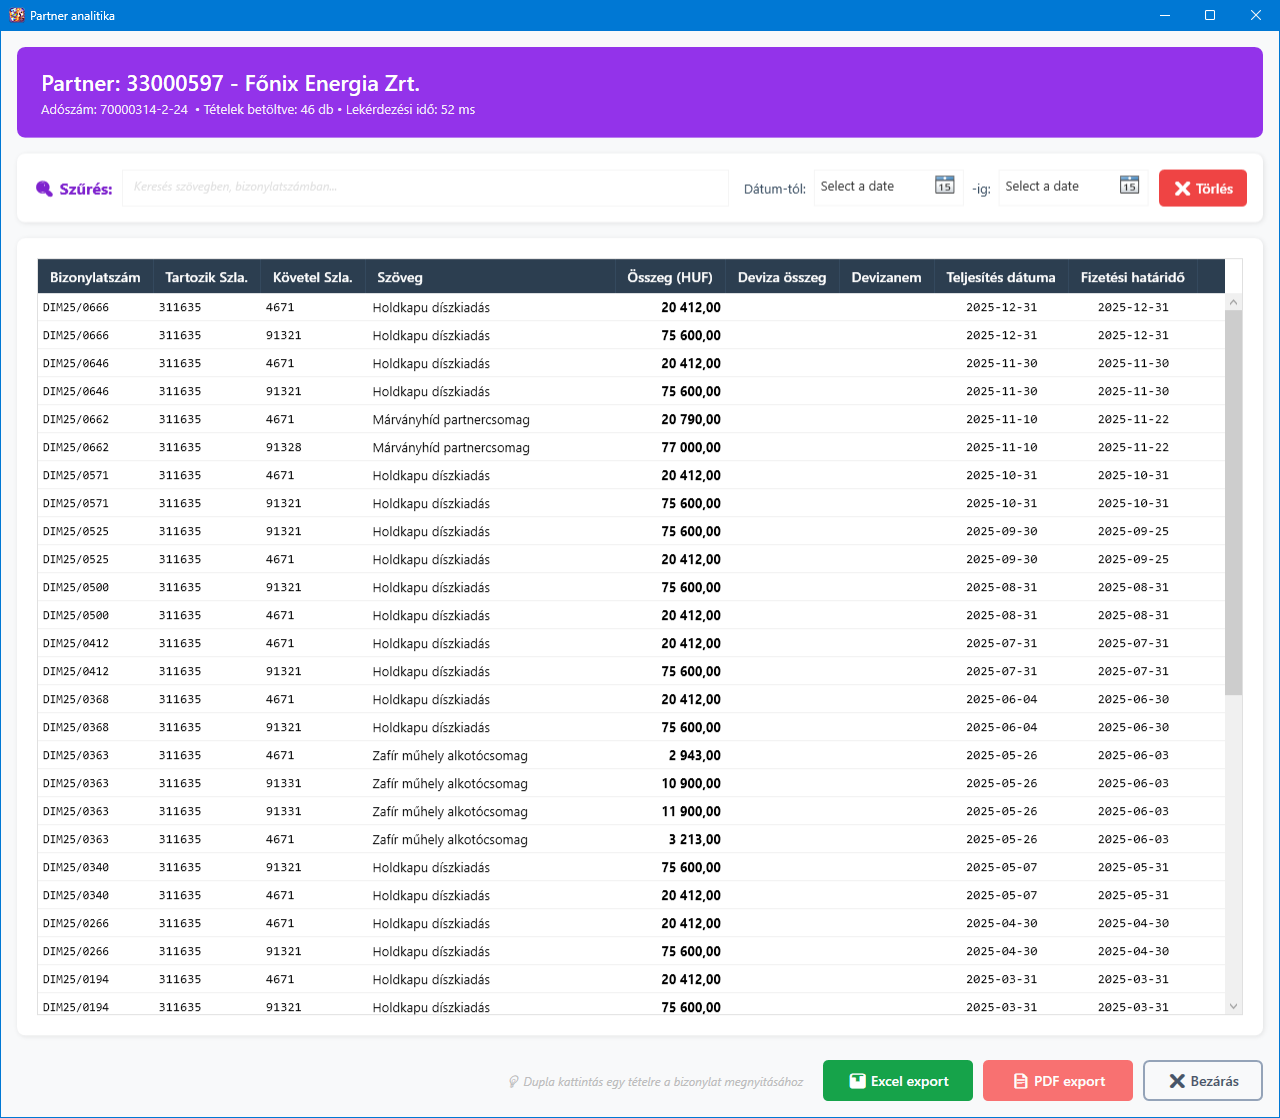Click the -ig end date input field

[1057, 187]
